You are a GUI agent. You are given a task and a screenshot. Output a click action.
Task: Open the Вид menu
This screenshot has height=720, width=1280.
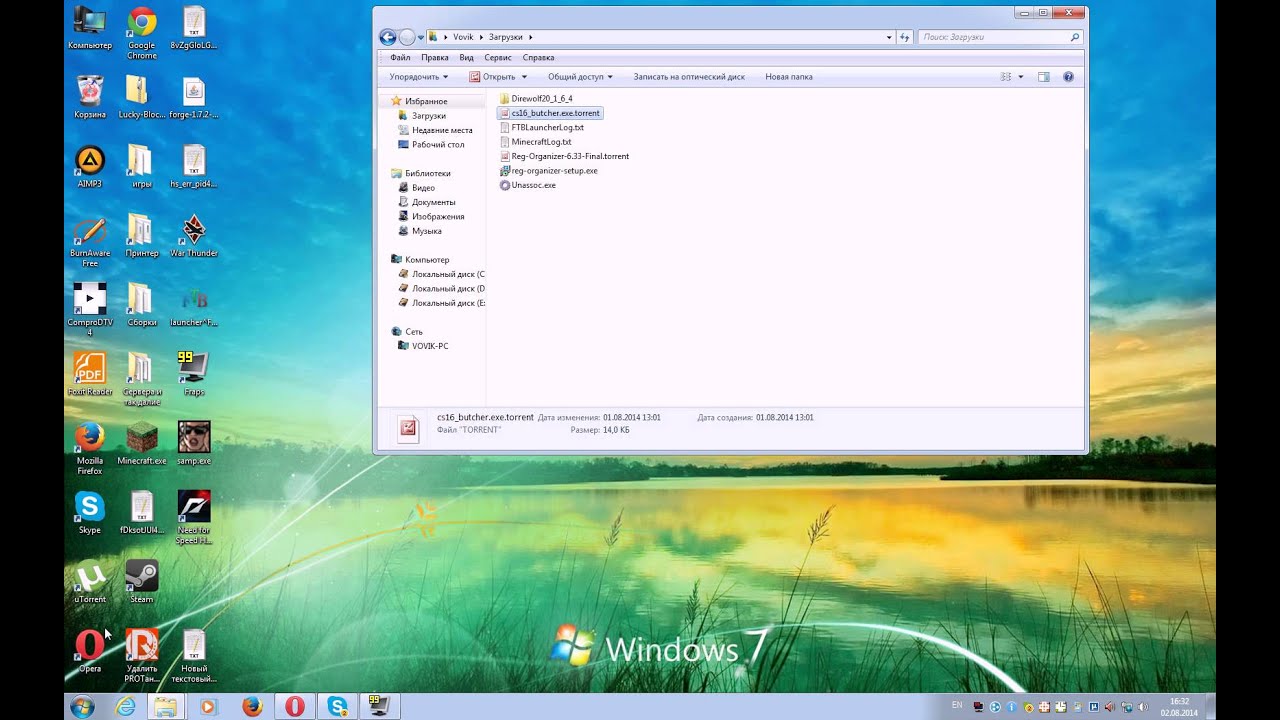pos(466,58)
